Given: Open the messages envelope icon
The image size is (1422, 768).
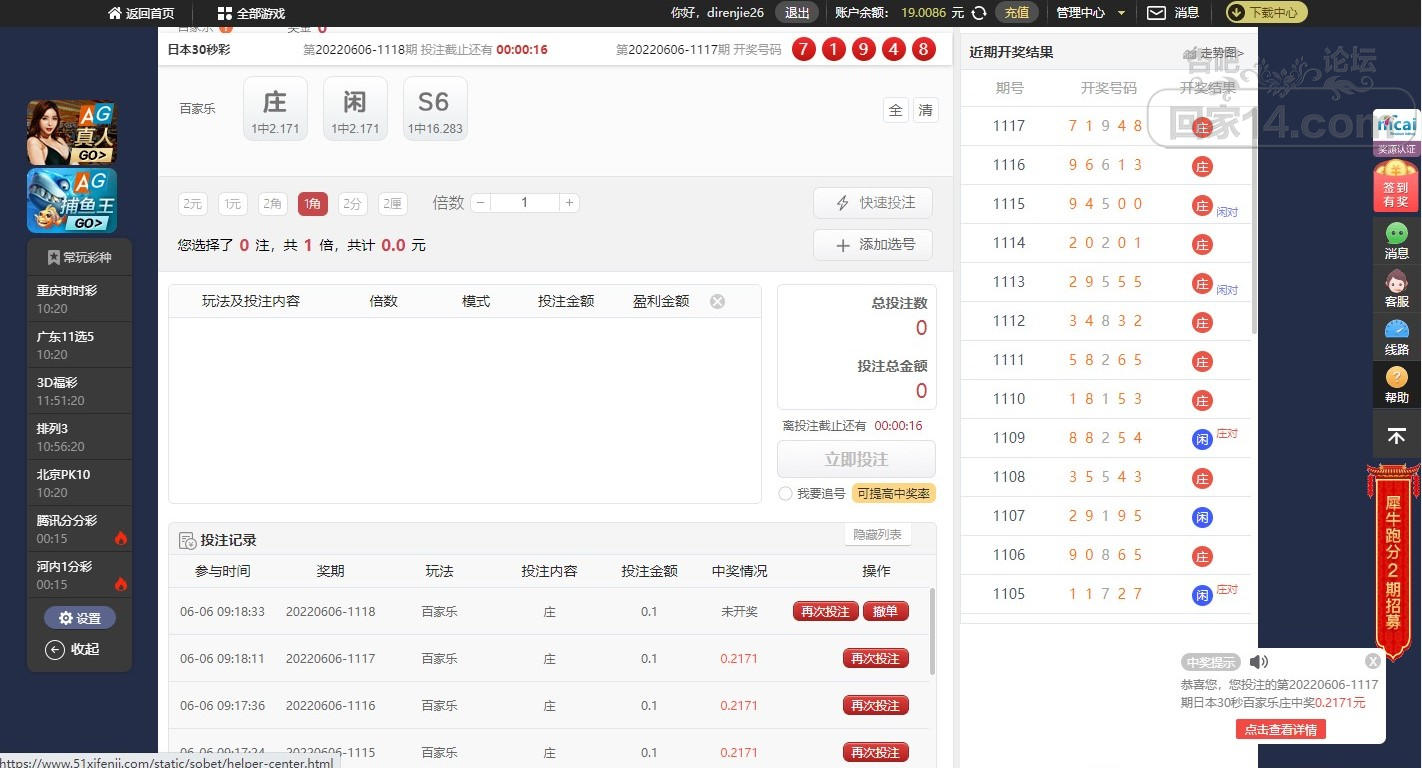Looking at the screenshot, I should [1156, 13].
